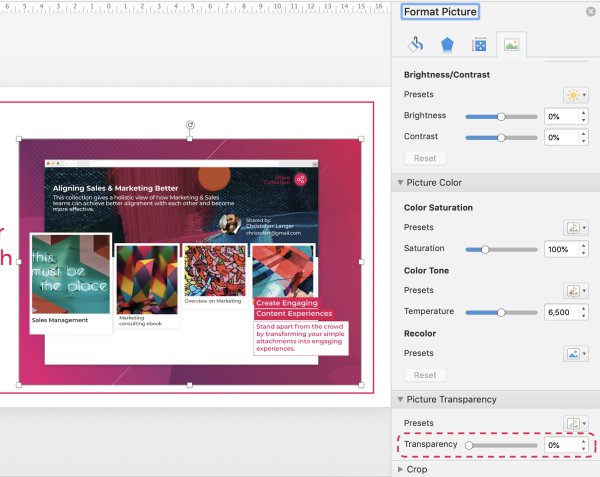The image size is (600, 477).
Task: Click the Transparency percentage field
Action: click(x=561, y=445)
